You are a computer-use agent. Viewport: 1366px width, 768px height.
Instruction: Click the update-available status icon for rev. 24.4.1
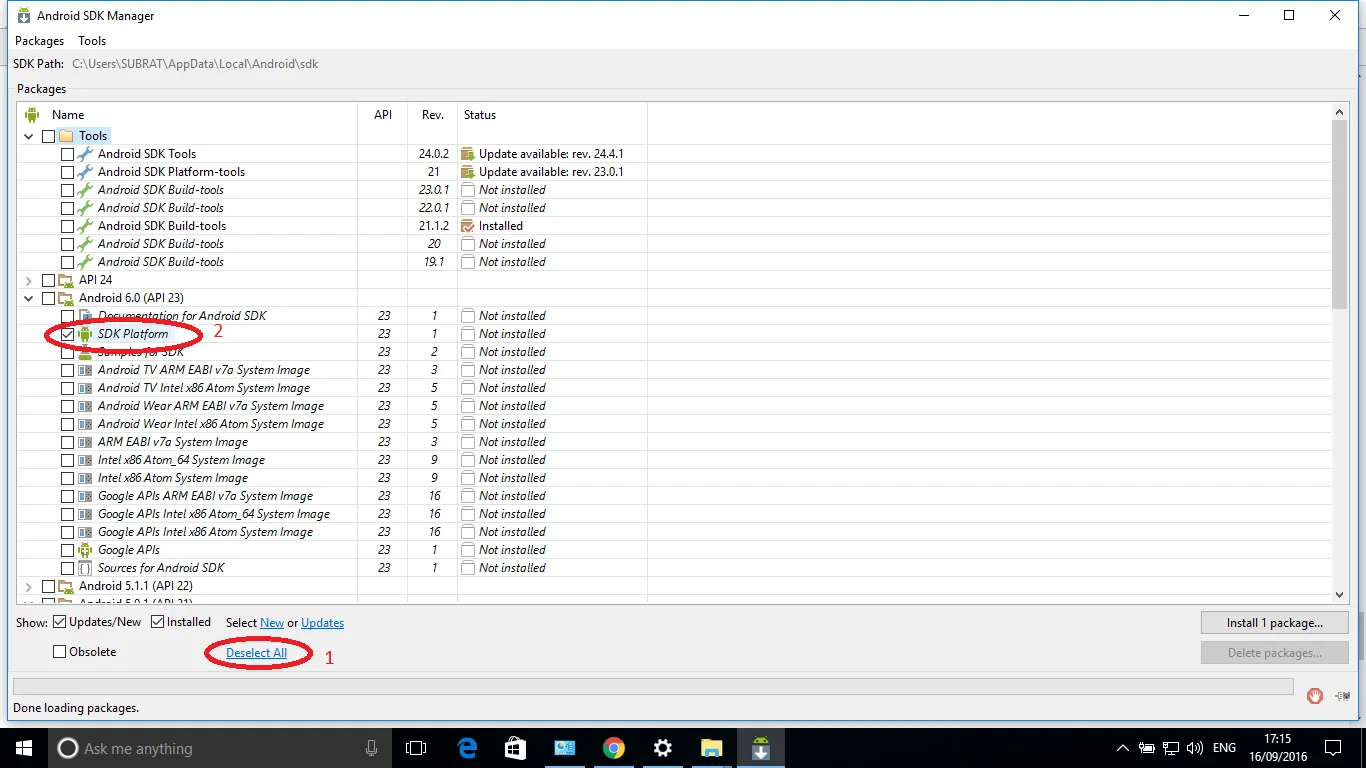click(467, 154)
